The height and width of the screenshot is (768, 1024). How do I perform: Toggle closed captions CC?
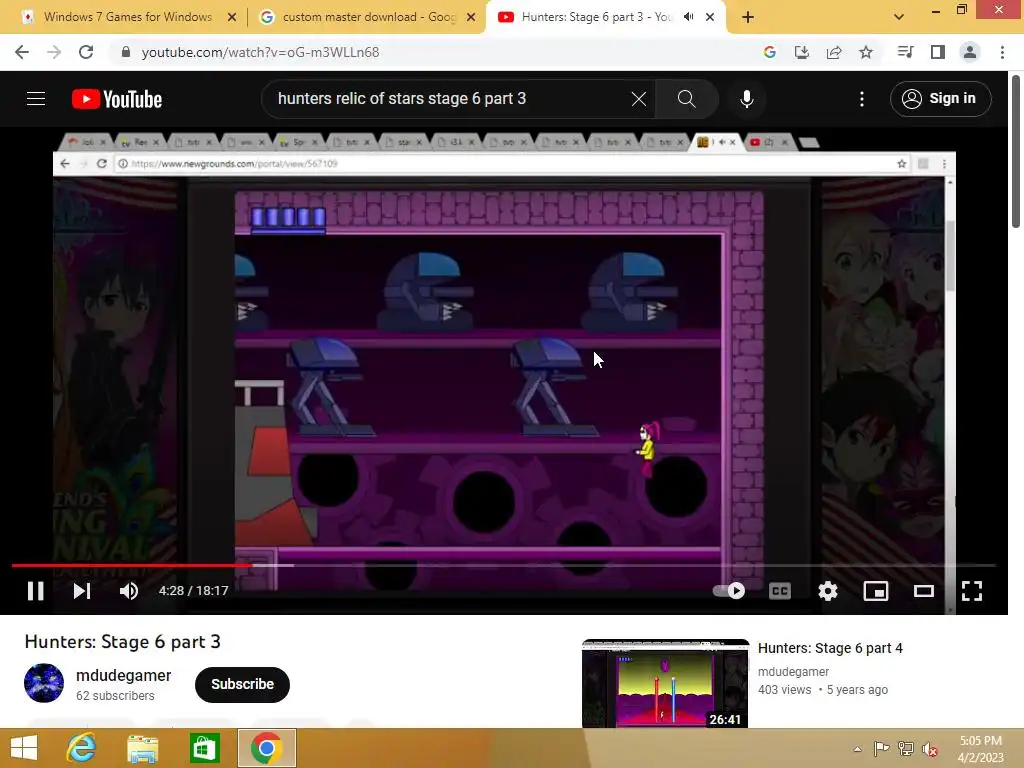(x=780, y=591)
